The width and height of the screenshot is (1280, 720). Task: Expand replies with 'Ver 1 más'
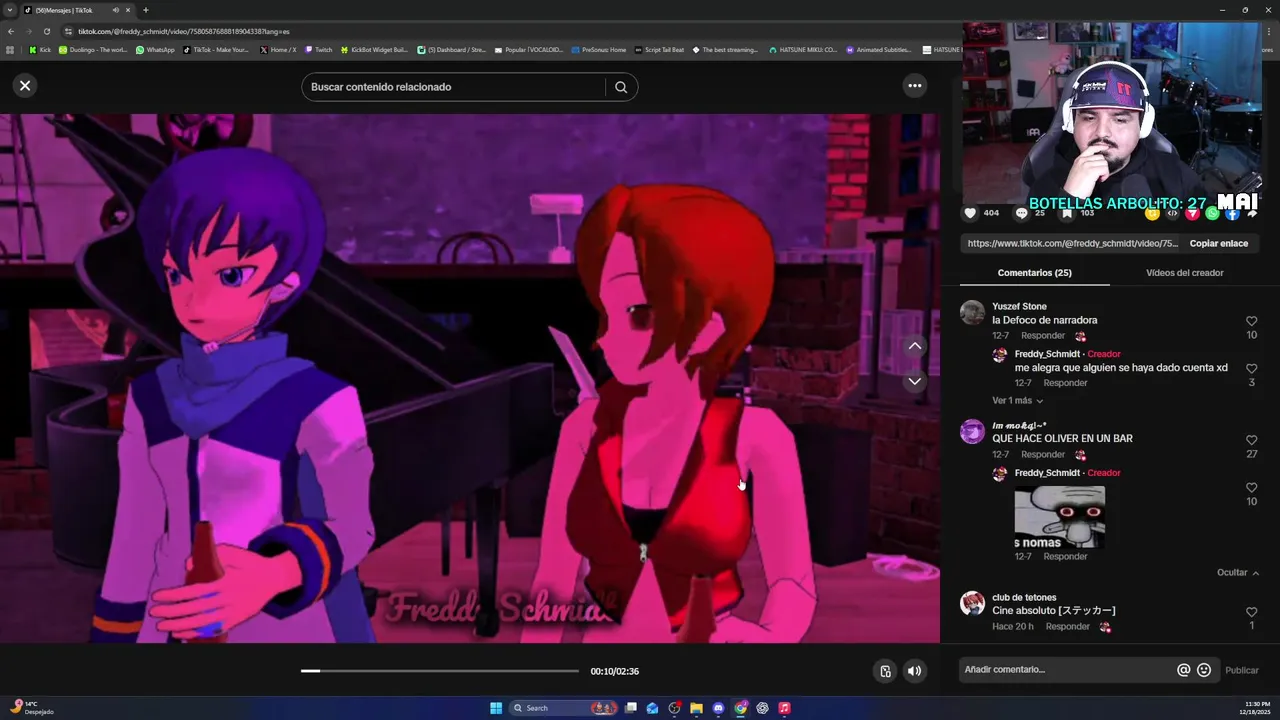tap(1017, 401)
